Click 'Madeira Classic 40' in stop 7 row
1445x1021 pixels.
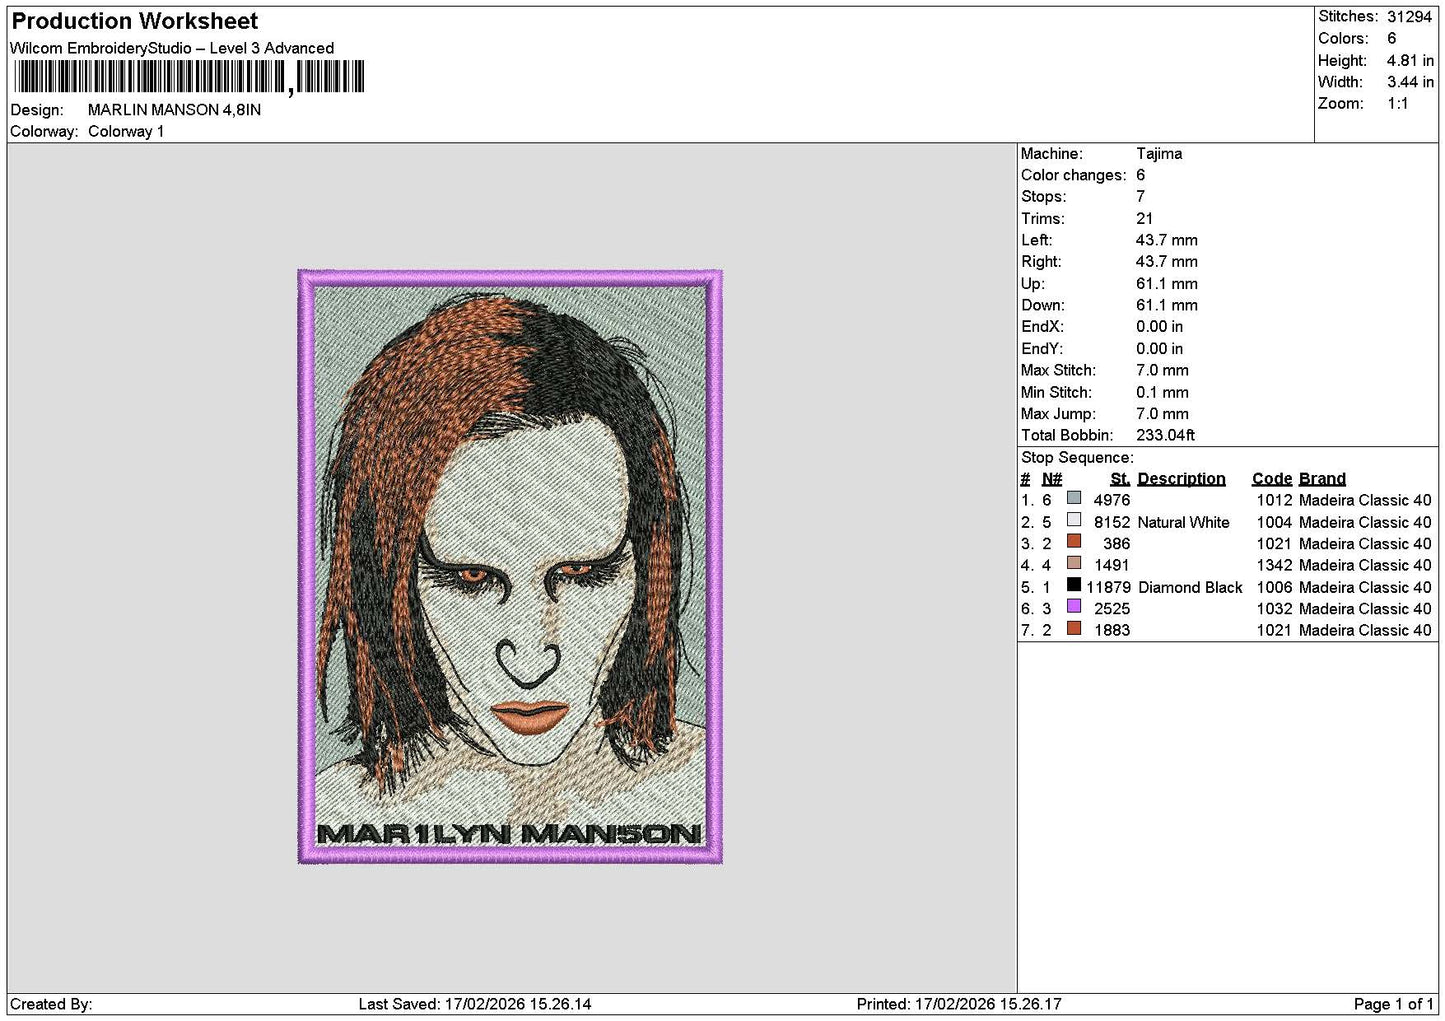click(x=1365, y=631)
